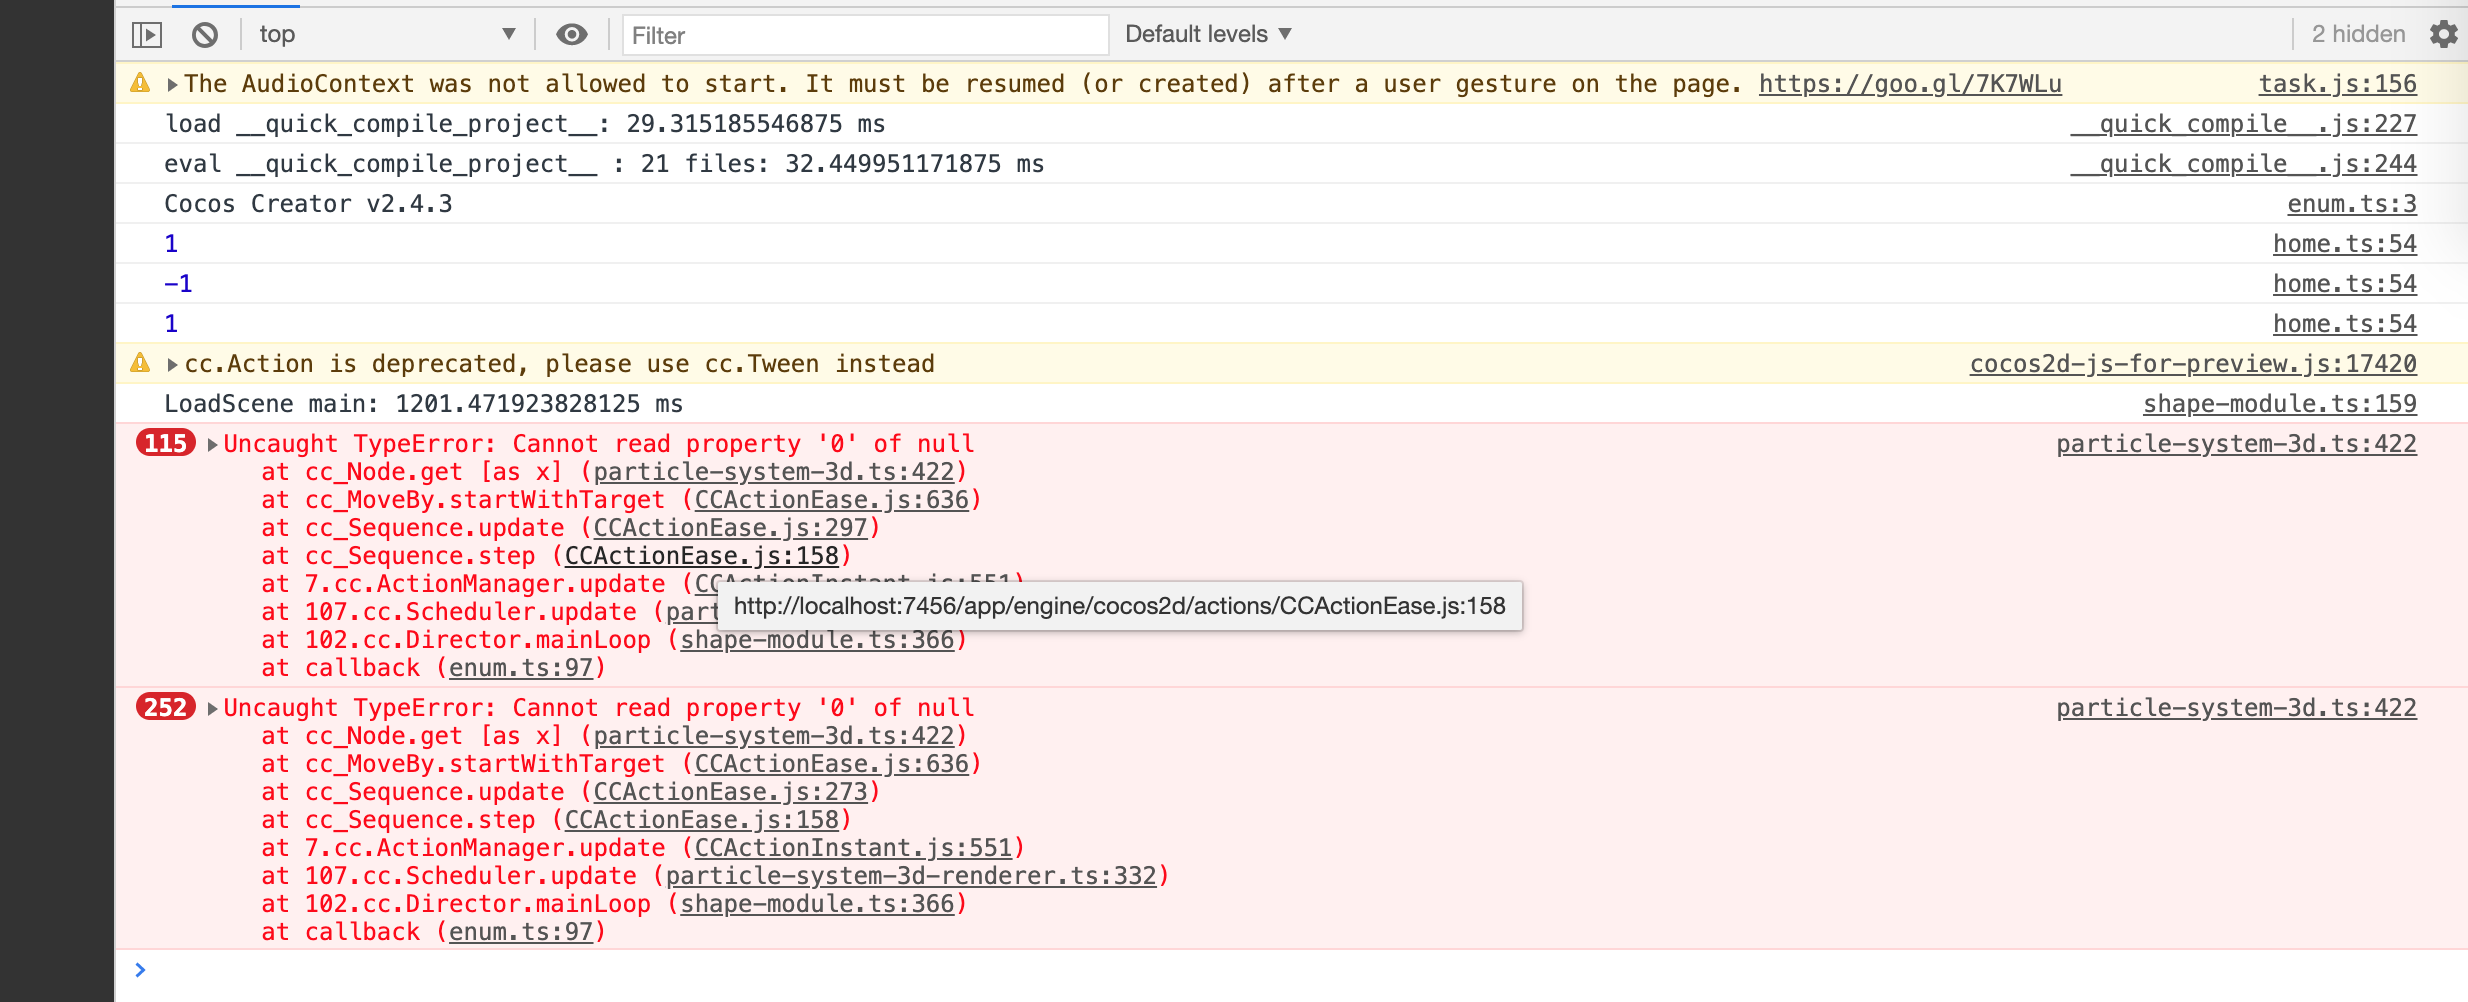Collapse the first Uncaught TypeError stack
The image size is (2468, 1002).
click(213, 444)
